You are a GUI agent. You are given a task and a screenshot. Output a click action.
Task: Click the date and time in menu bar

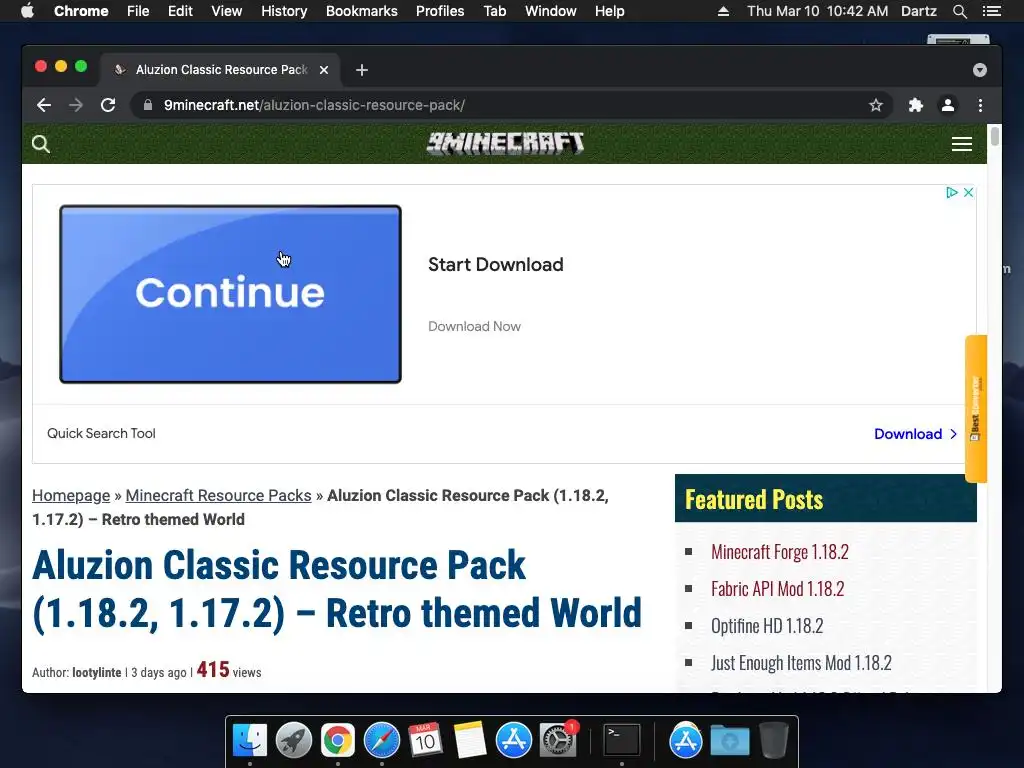(818, 11)
